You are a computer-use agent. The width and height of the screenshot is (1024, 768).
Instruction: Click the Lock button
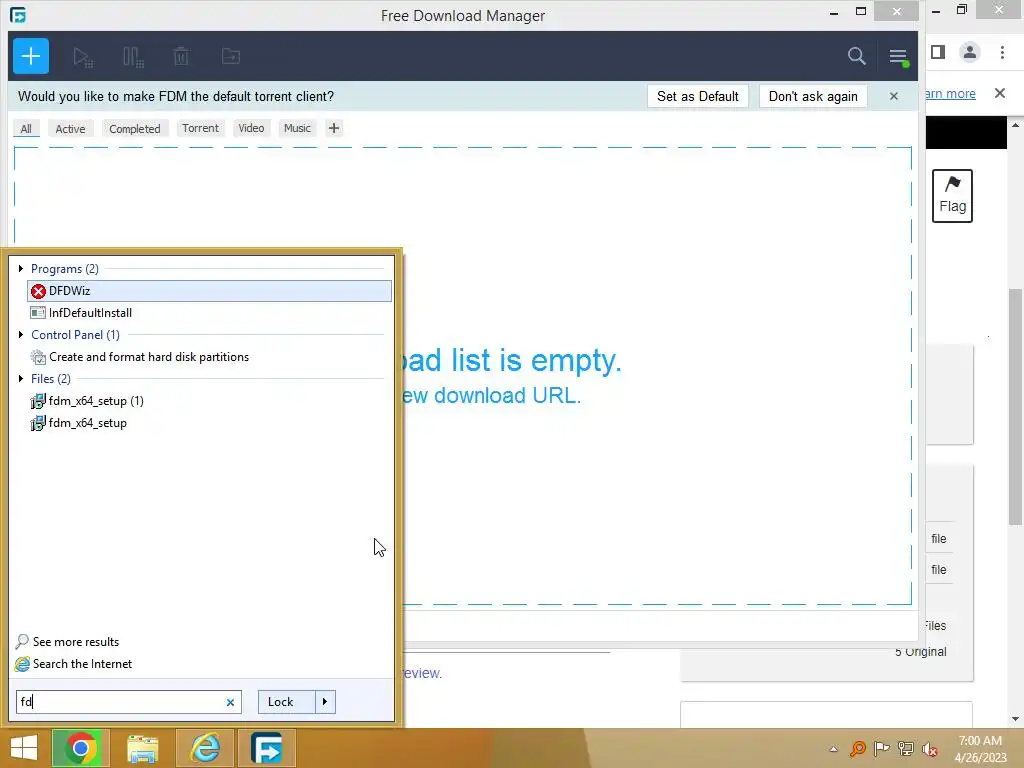[x=286, y=702]
